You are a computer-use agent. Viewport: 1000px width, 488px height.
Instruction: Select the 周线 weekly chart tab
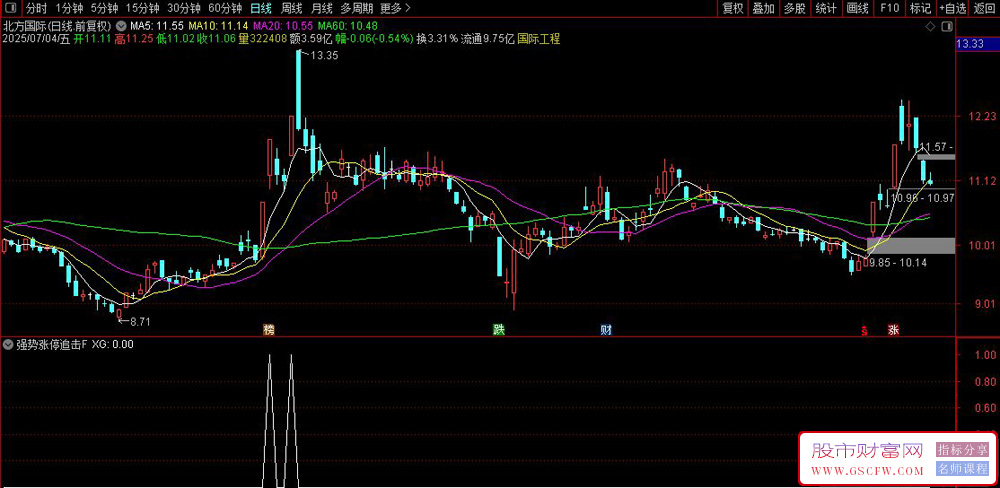(x=291, y=8)
